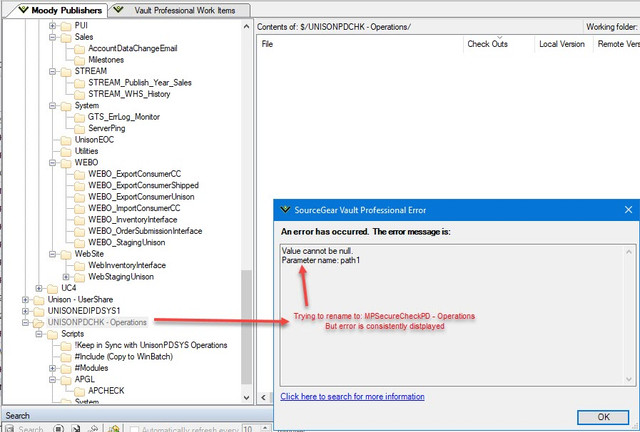Click the folder tree vertical scrollbar thumb
Viewport: 640px width, 432px height.
coord(246,327)
